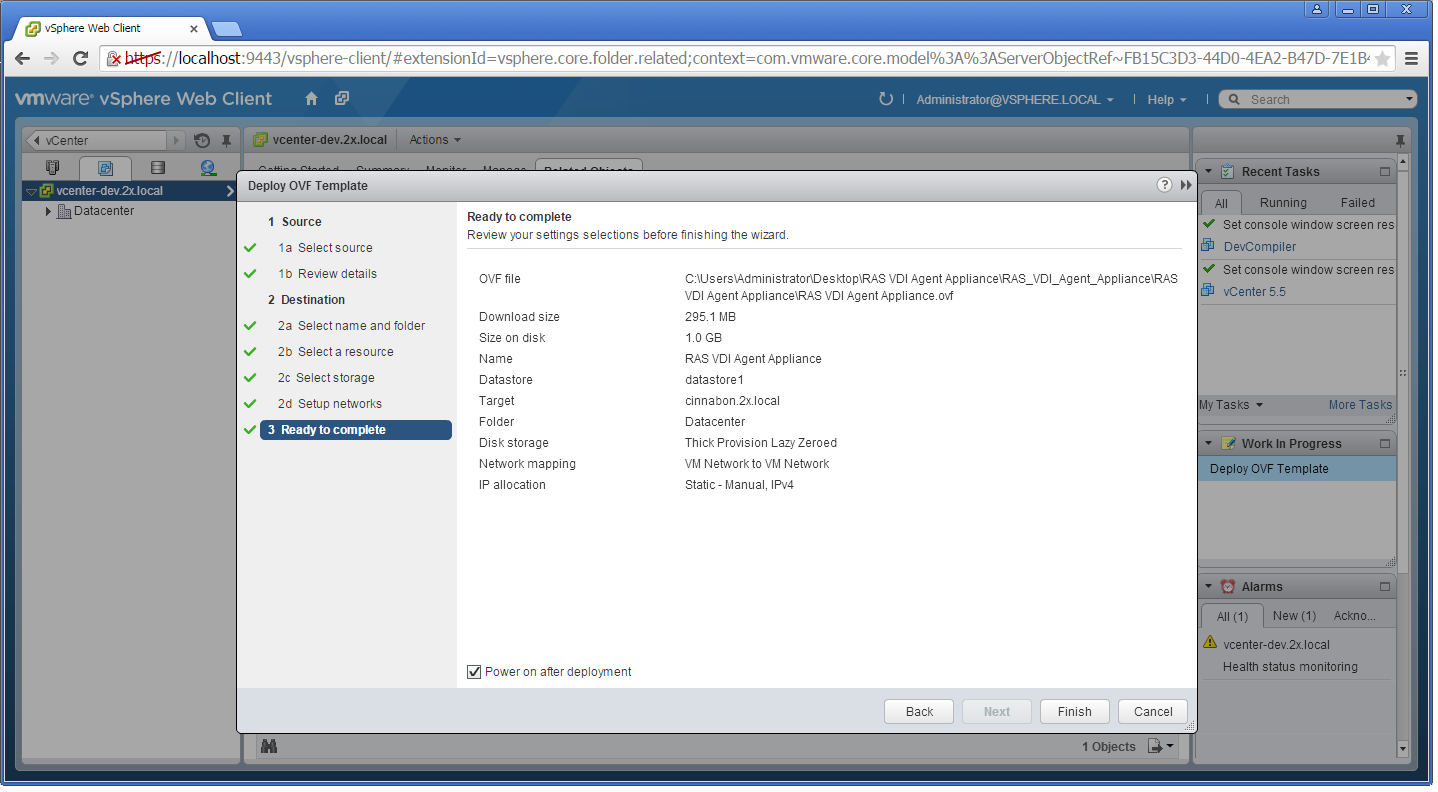
Task: Open the vCenter 5.5 task link
Action: point(1254,292)
